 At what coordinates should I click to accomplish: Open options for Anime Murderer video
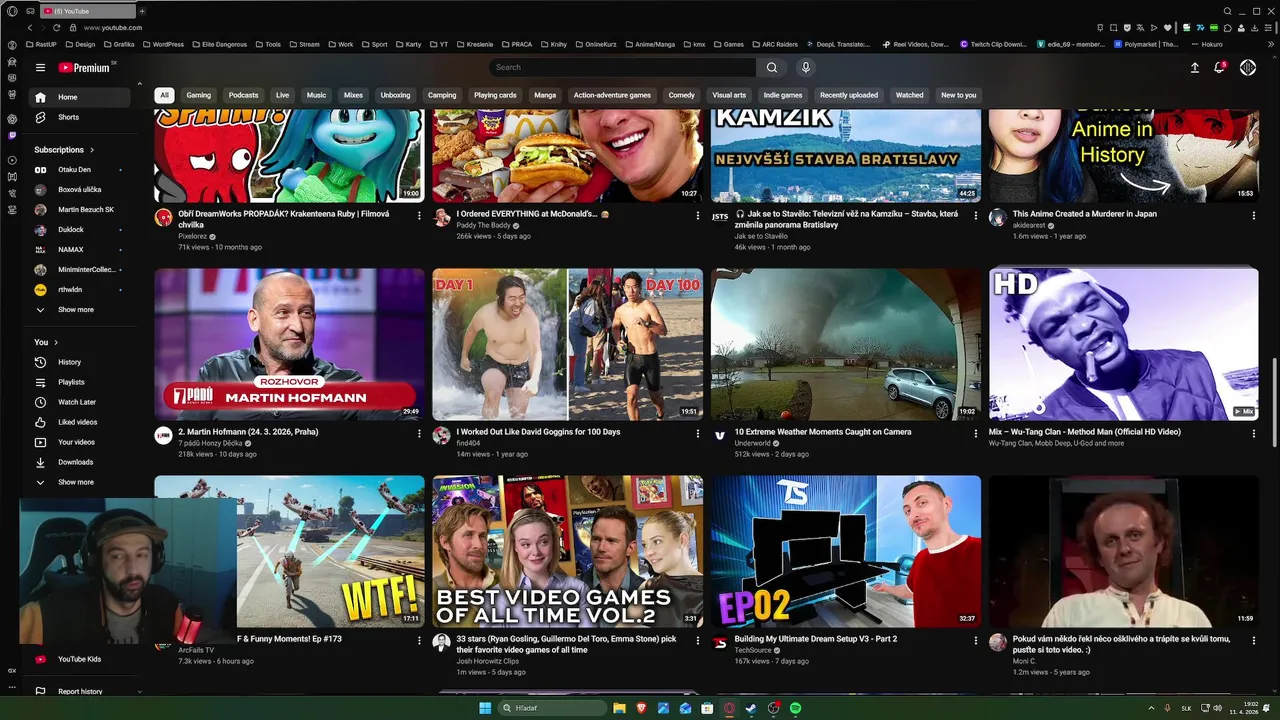(x=1253, y=215)
